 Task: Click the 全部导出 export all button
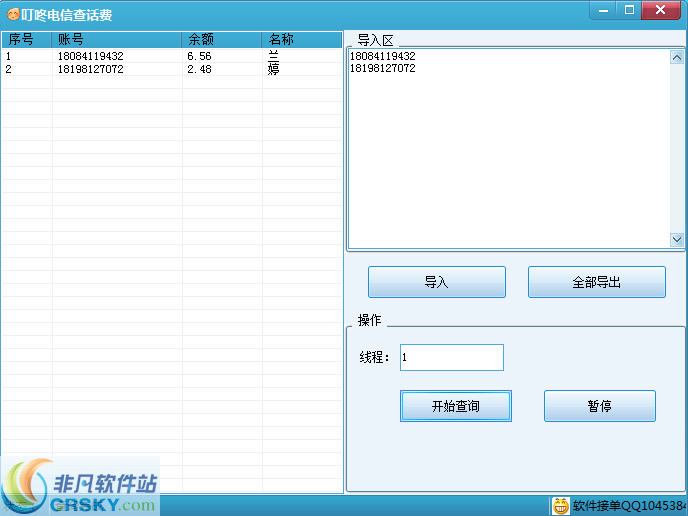(597, 282)
